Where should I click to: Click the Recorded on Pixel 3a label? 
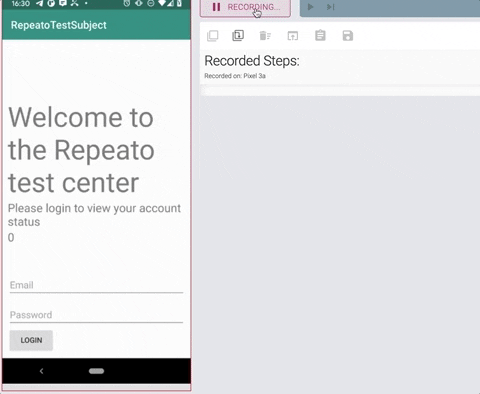pos(235,76)
